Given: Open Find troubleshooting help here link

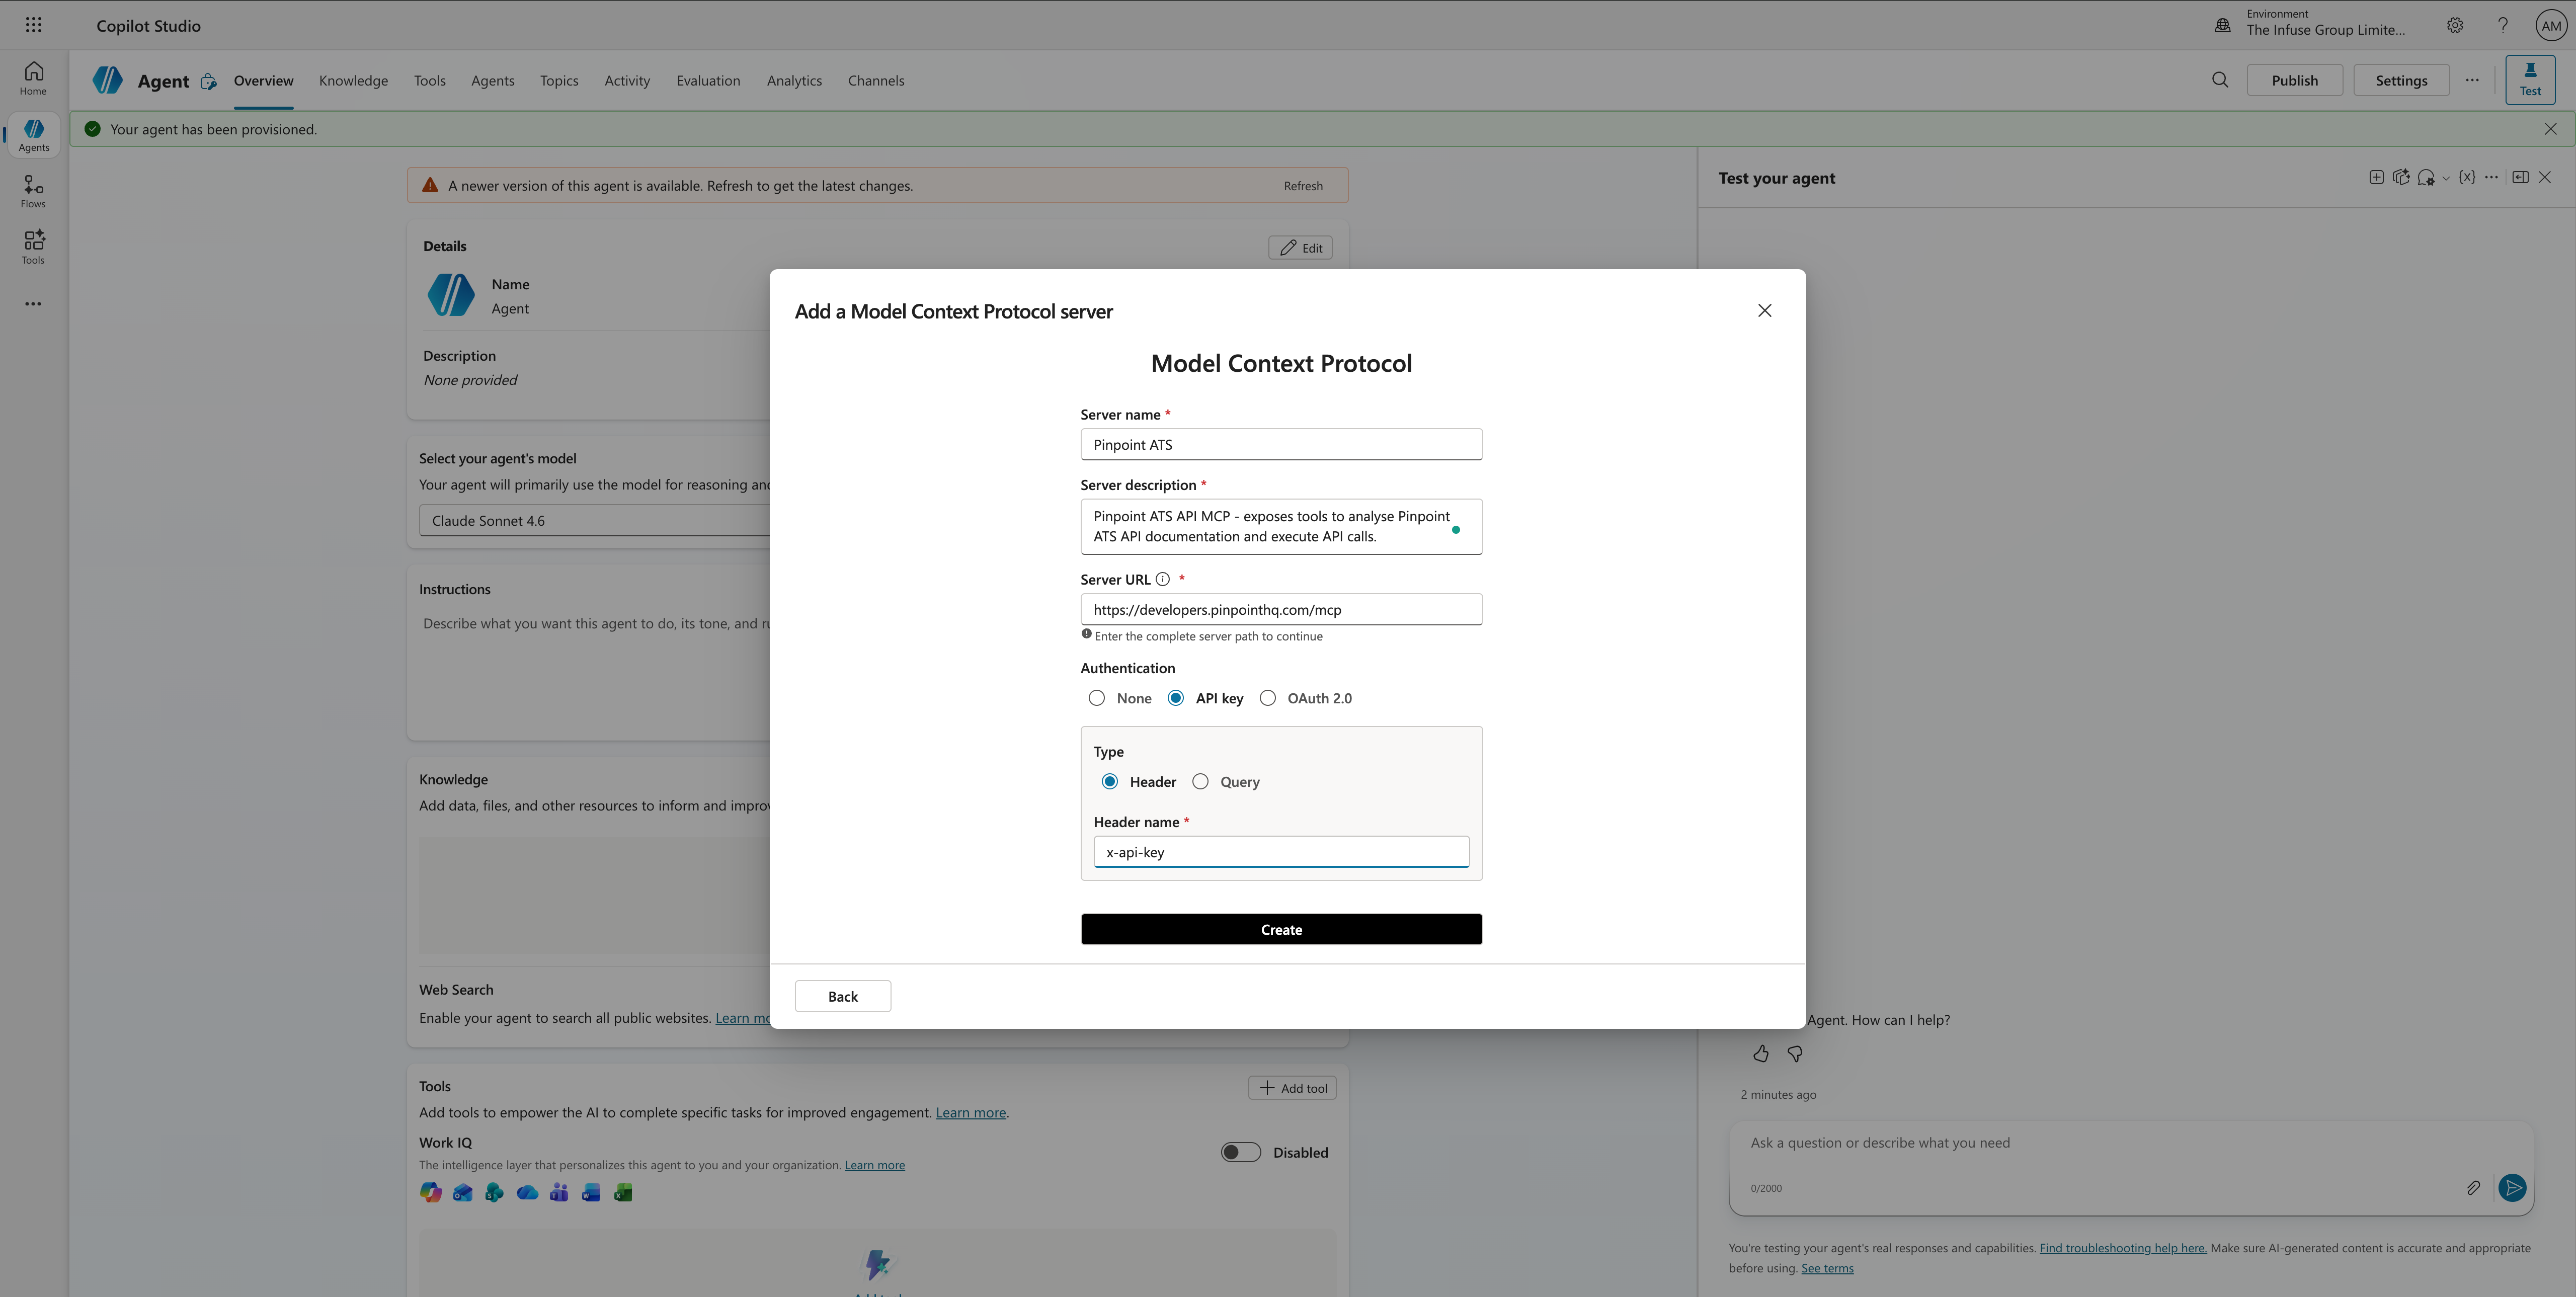Looking at the screenshot, I should (2123, 1248).
